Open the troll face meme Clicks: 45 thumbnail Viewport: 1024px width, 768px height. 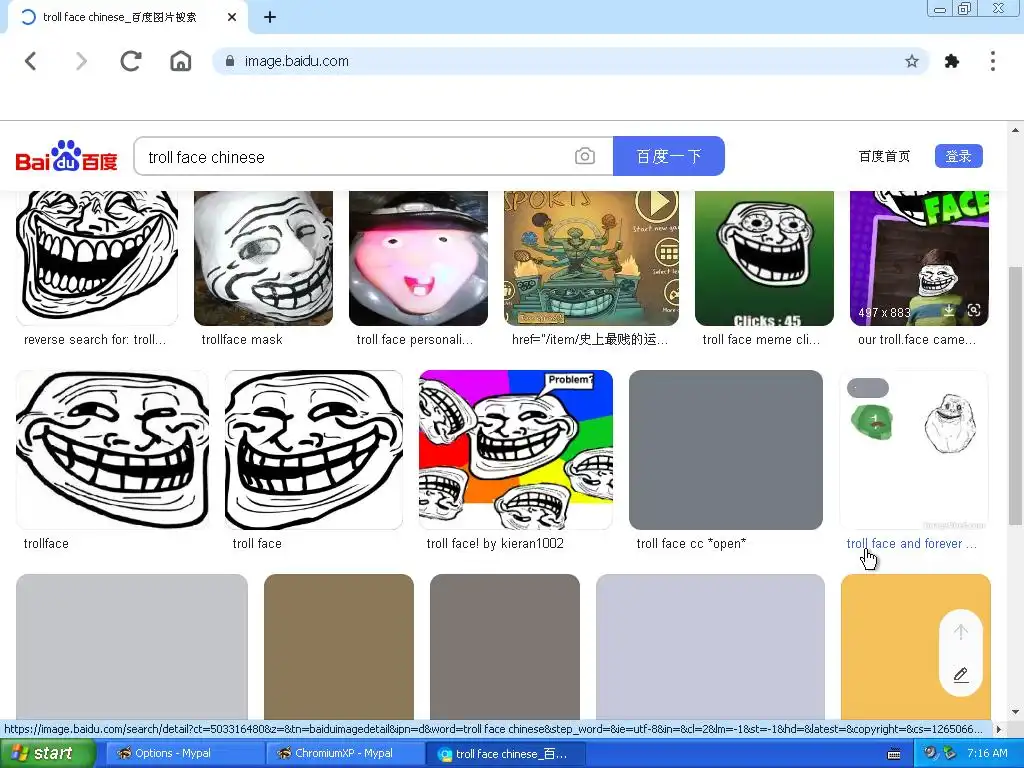(x=764, y=258)
